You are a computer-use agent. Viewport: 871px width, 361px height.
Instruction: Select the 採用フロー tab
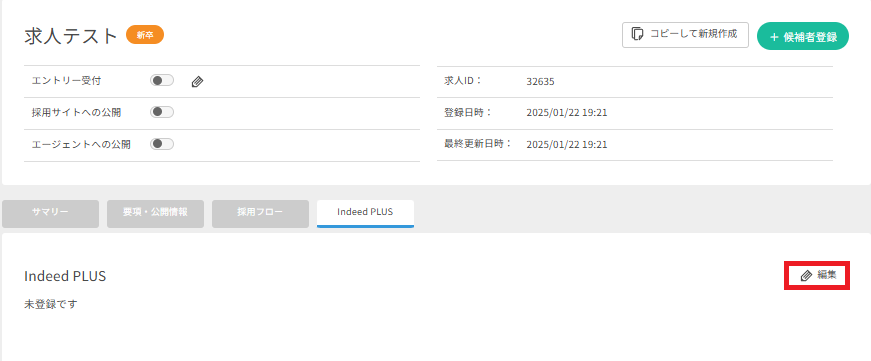(260, 214)
